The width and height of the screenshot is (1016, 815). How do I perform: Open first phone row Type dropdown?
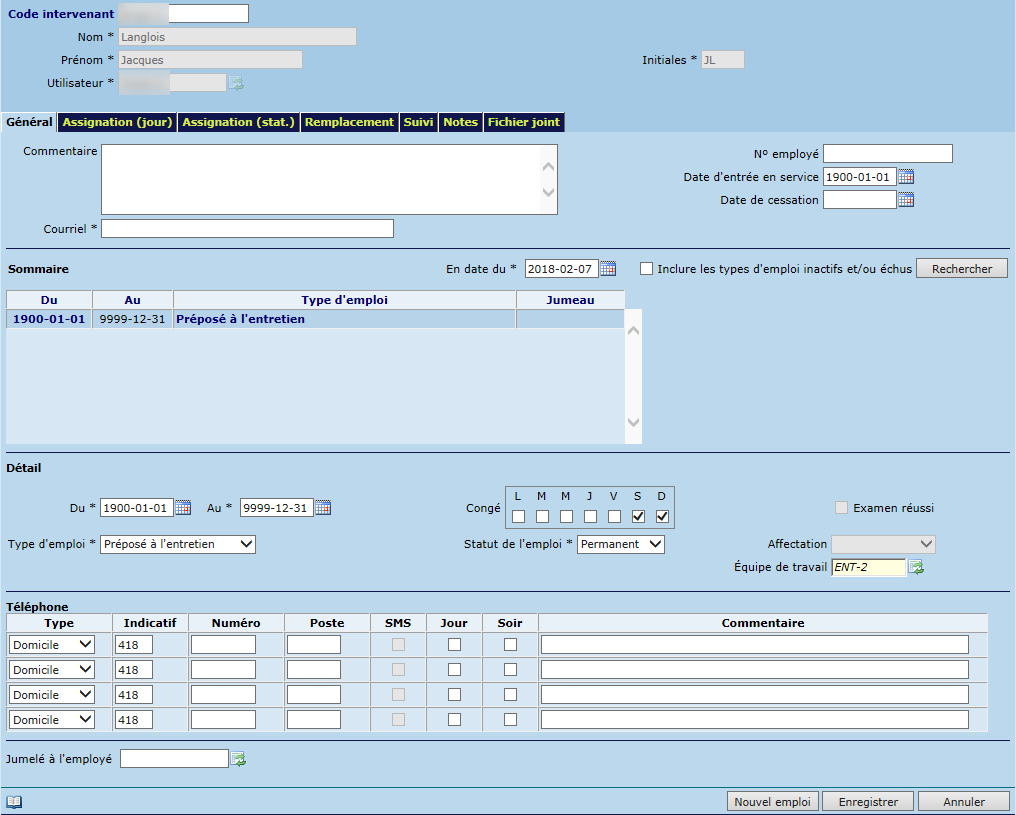tap(52, 645)
